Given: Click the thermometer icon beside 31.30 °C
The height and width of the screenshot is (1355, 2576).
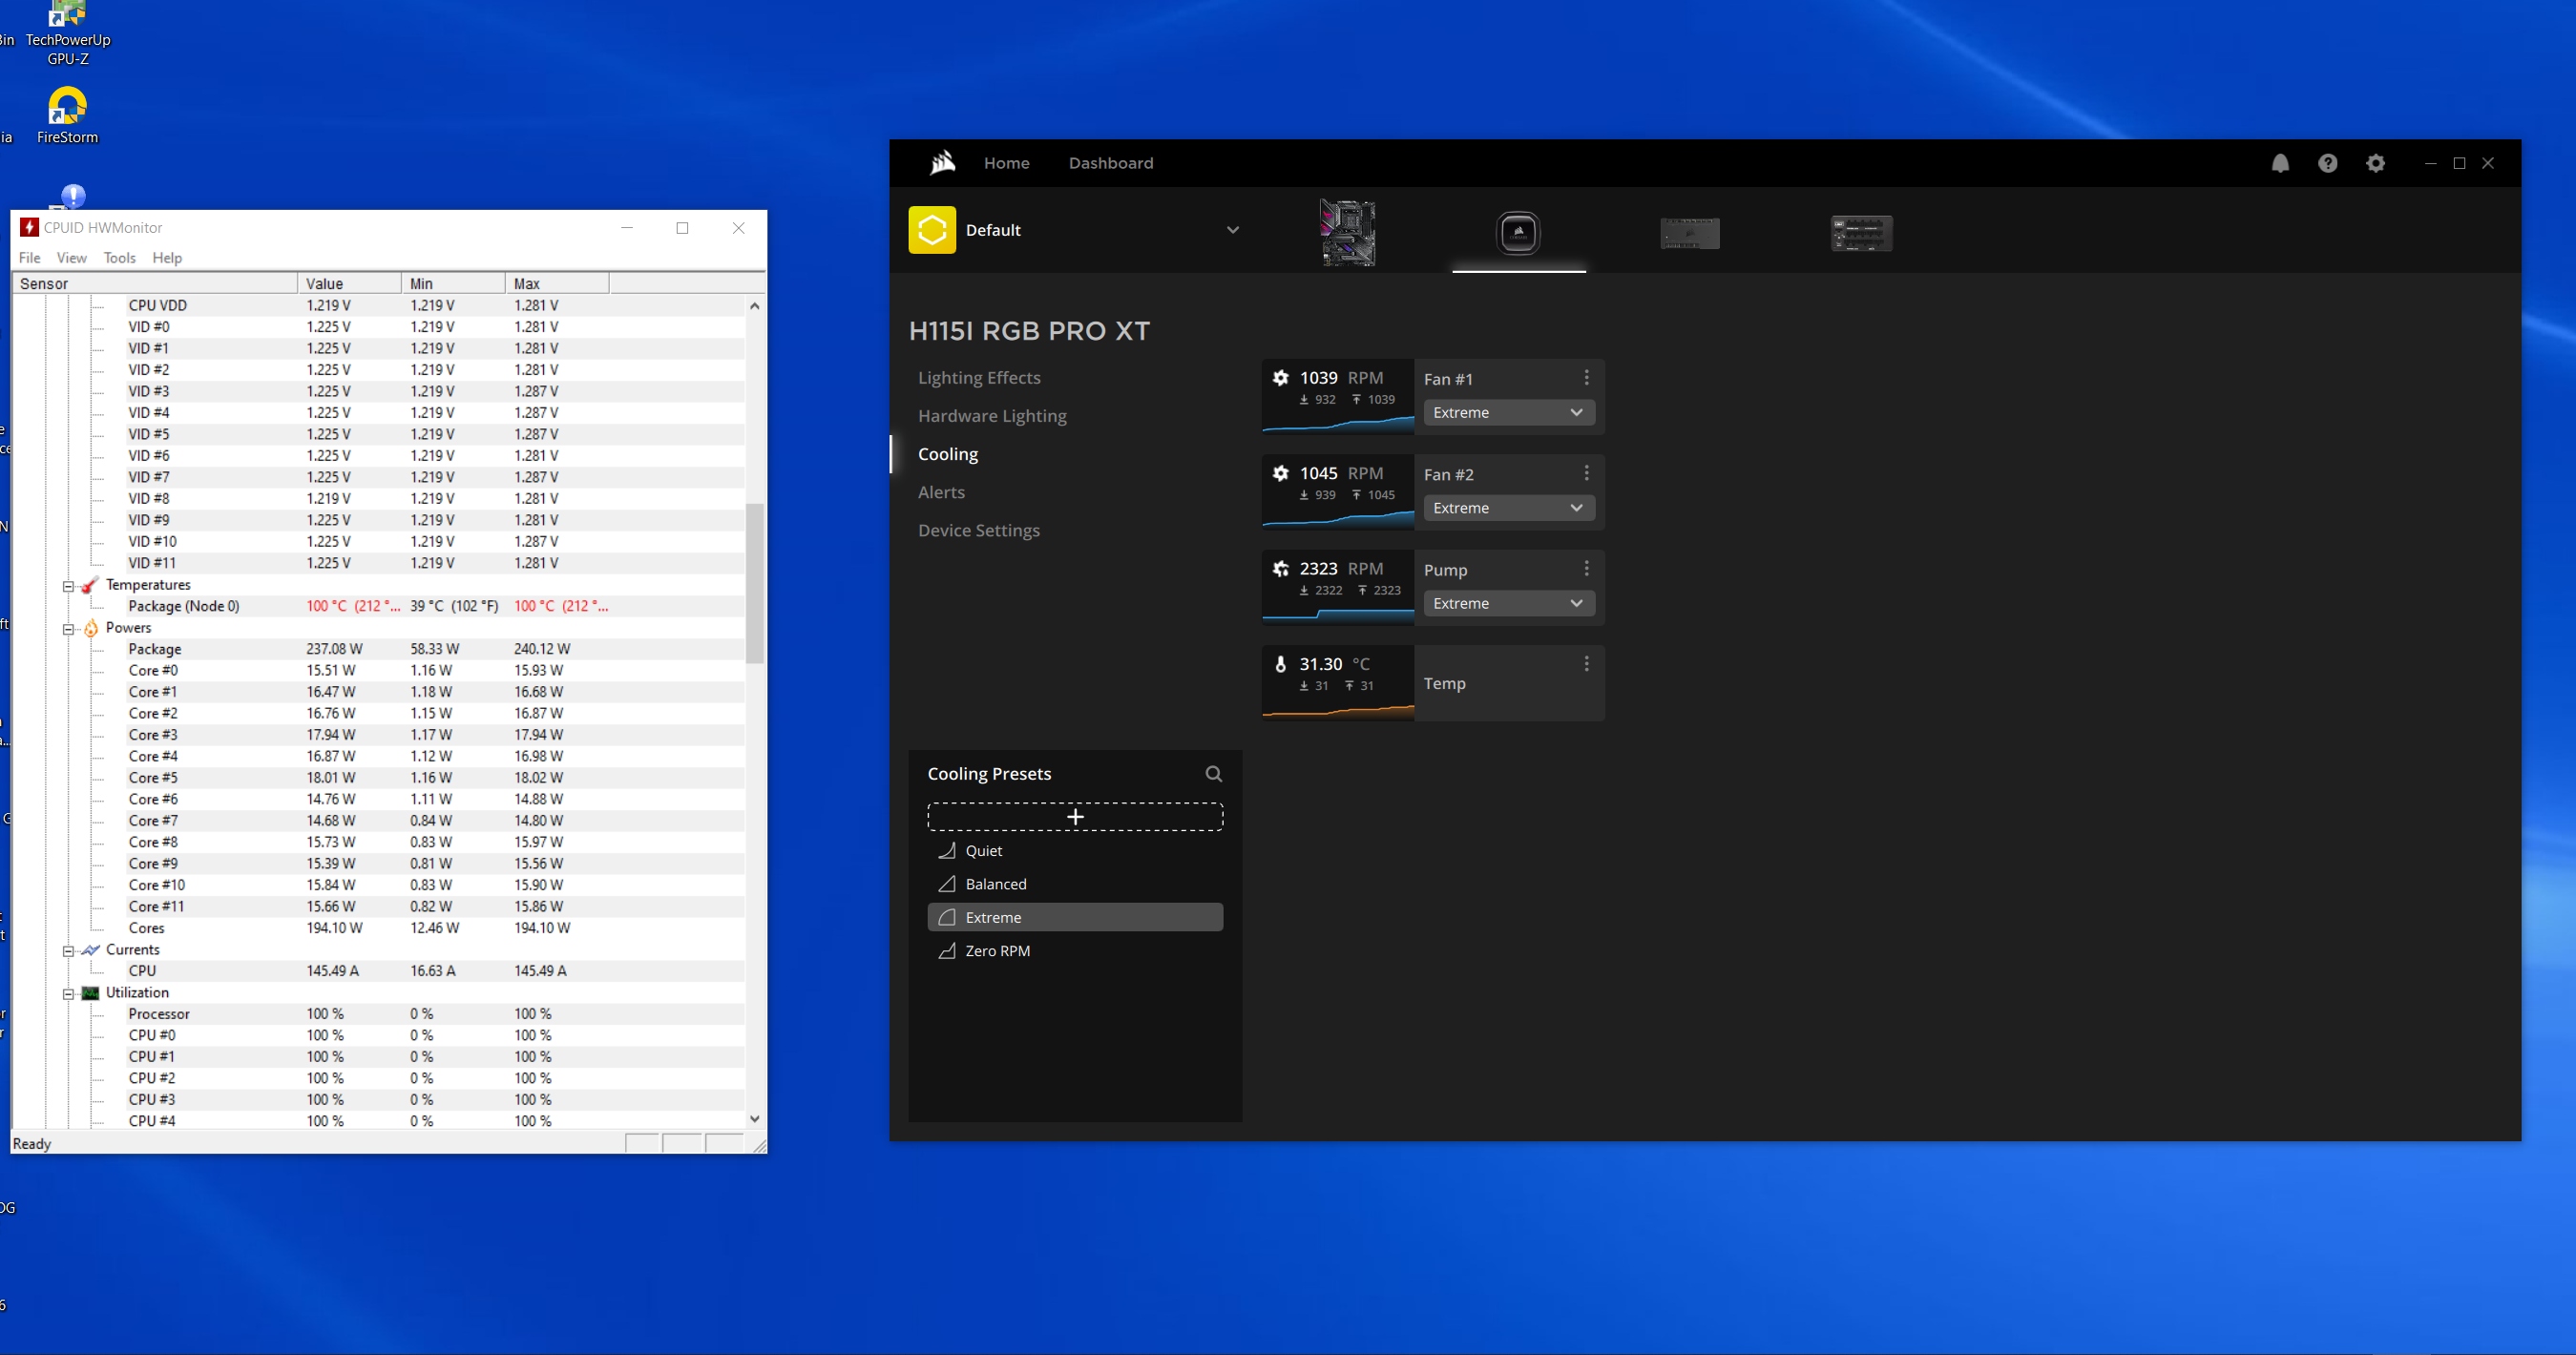Looking at the screenshot, I should (x=1279, y=663).
